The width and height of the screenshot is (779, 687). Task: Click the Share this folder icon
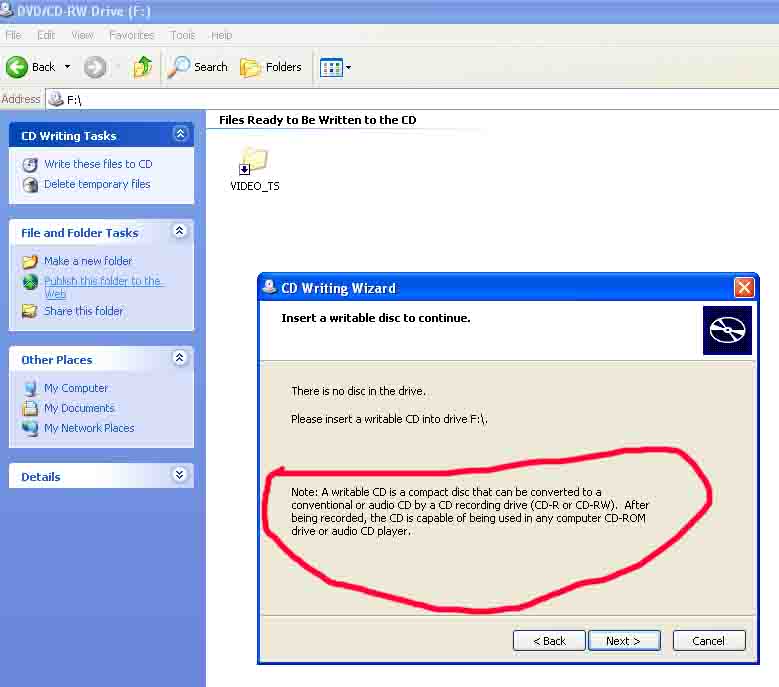pos(30,311)
